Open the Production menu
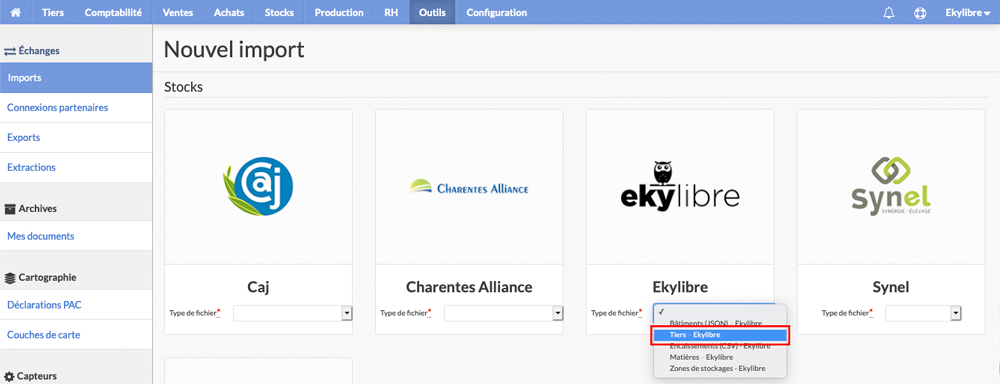This screenshot has width=1000, height=384. 339,12
